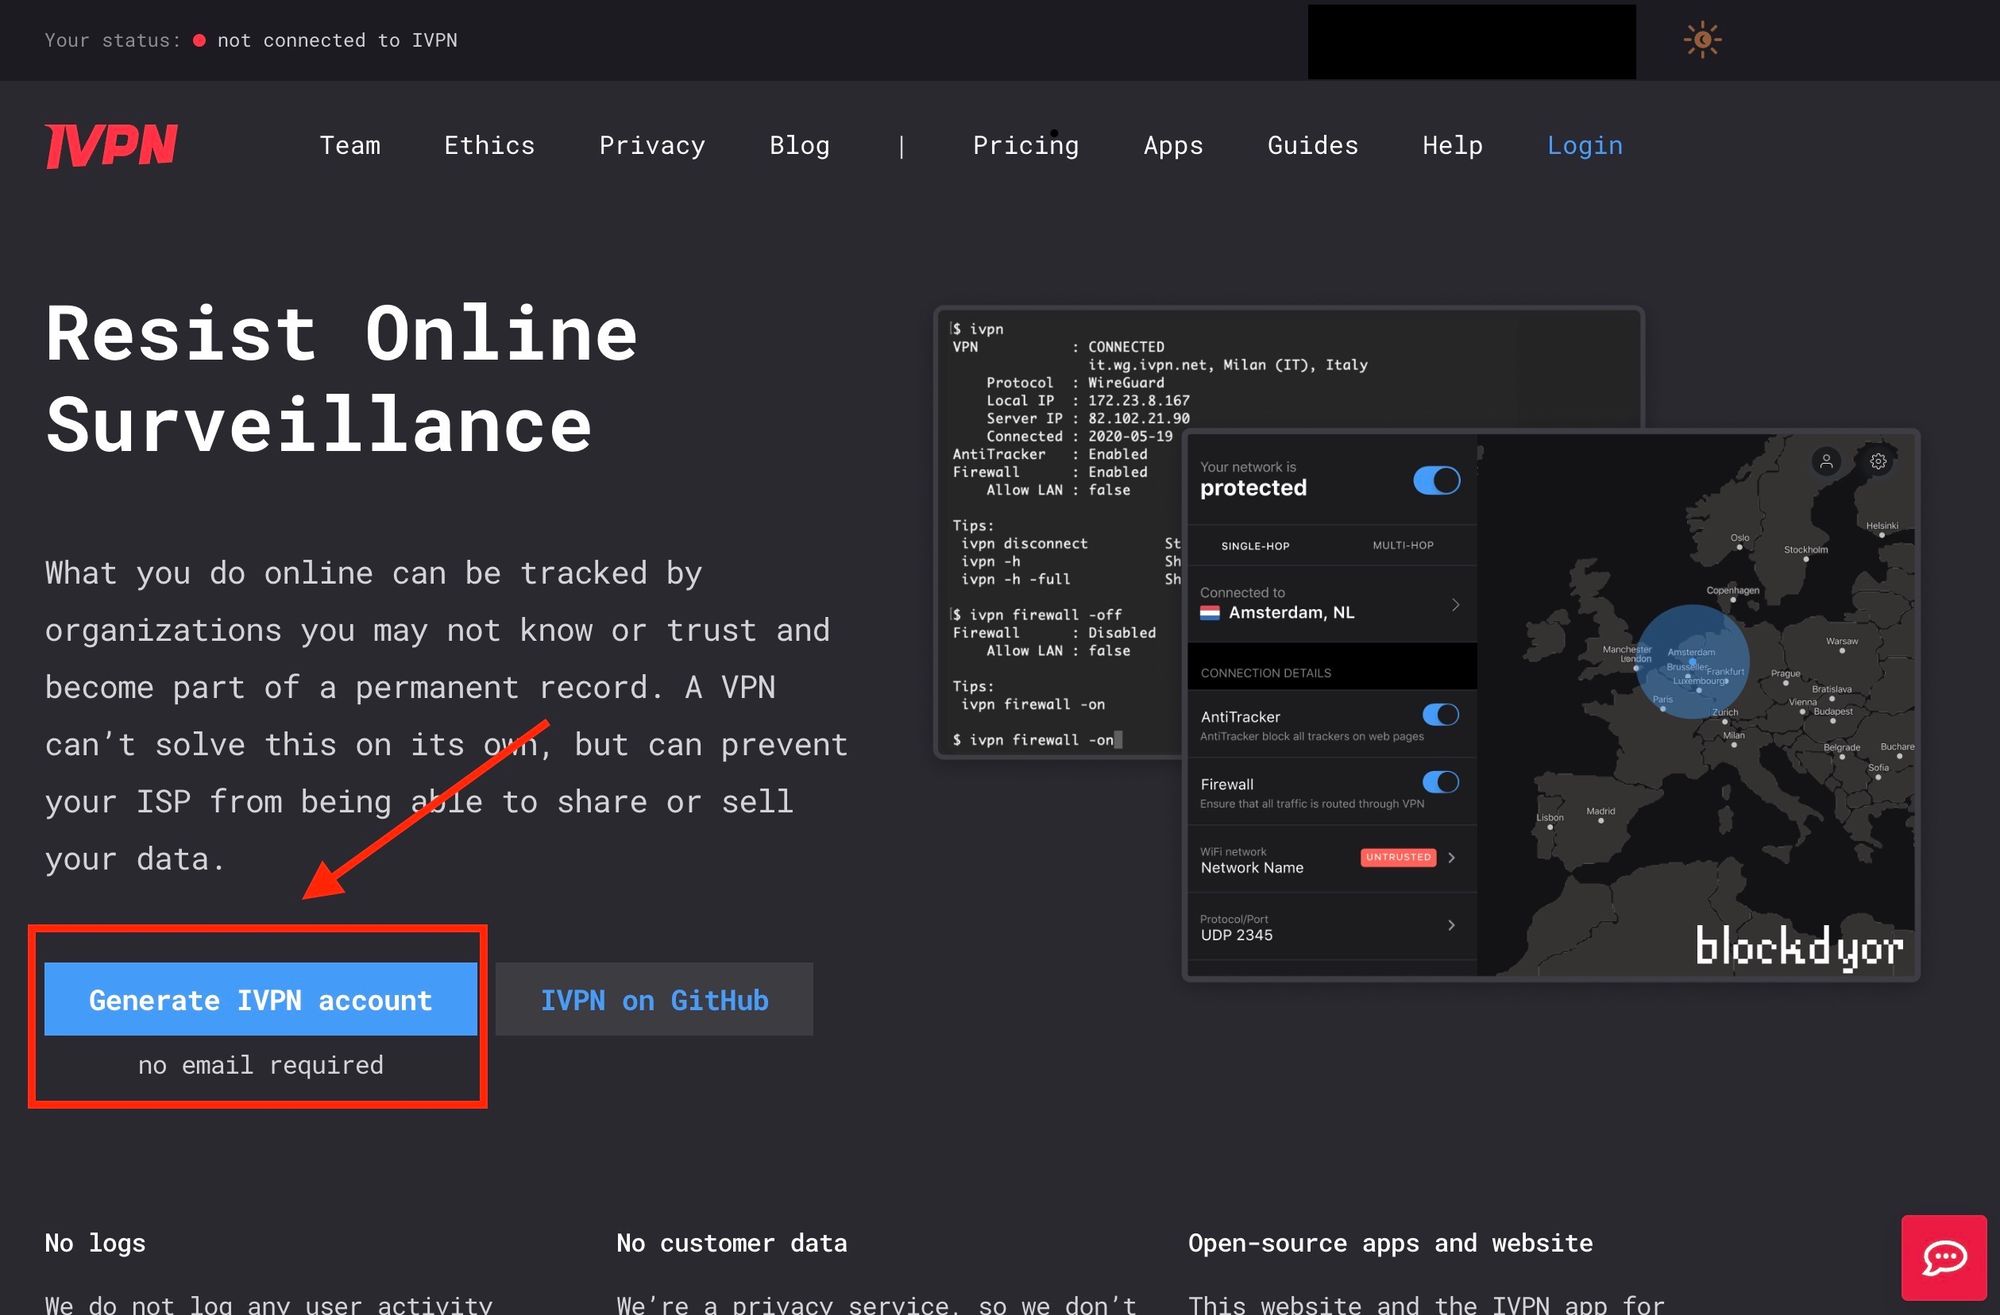
Task: Click the account profile icon on map
Action: point(1826,461)
